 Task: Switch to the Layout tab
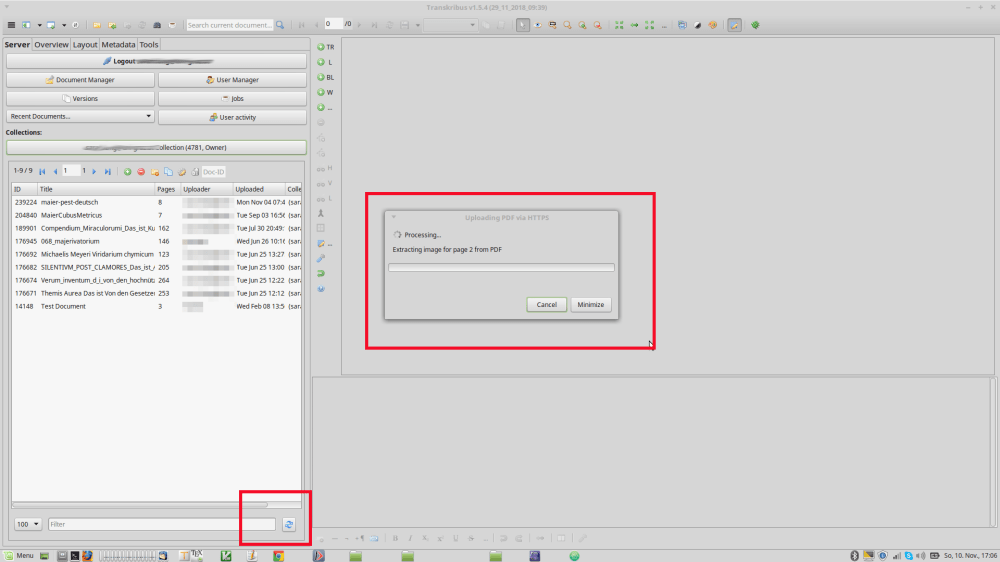click(x=84, y=45)
